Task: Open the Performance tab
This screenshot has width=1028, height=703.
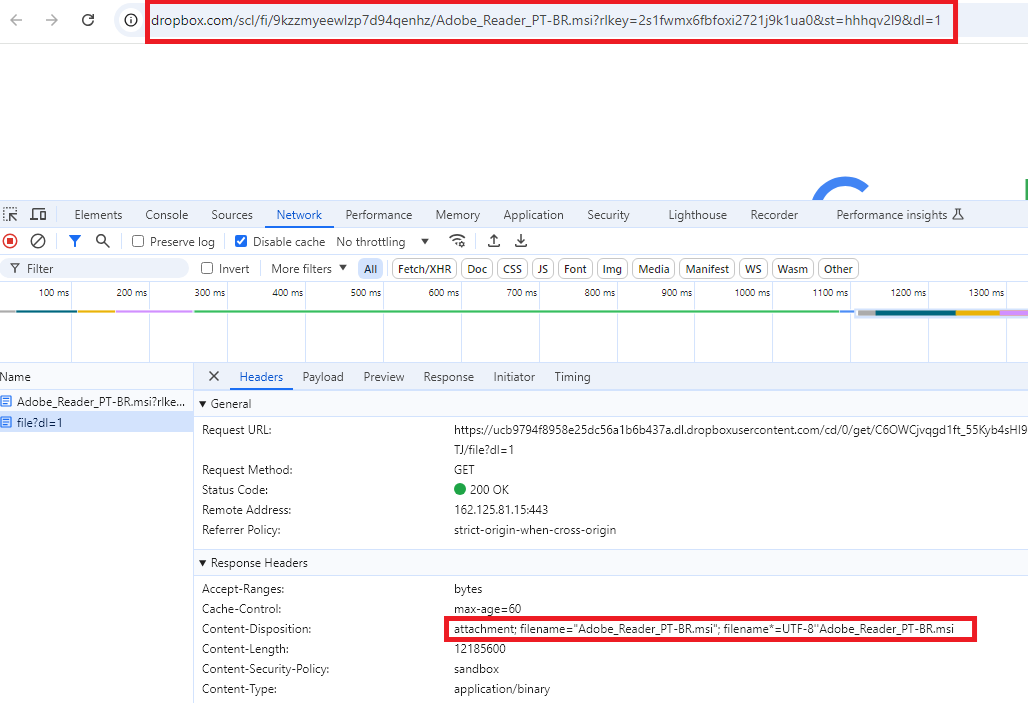Action: (378, 214)
